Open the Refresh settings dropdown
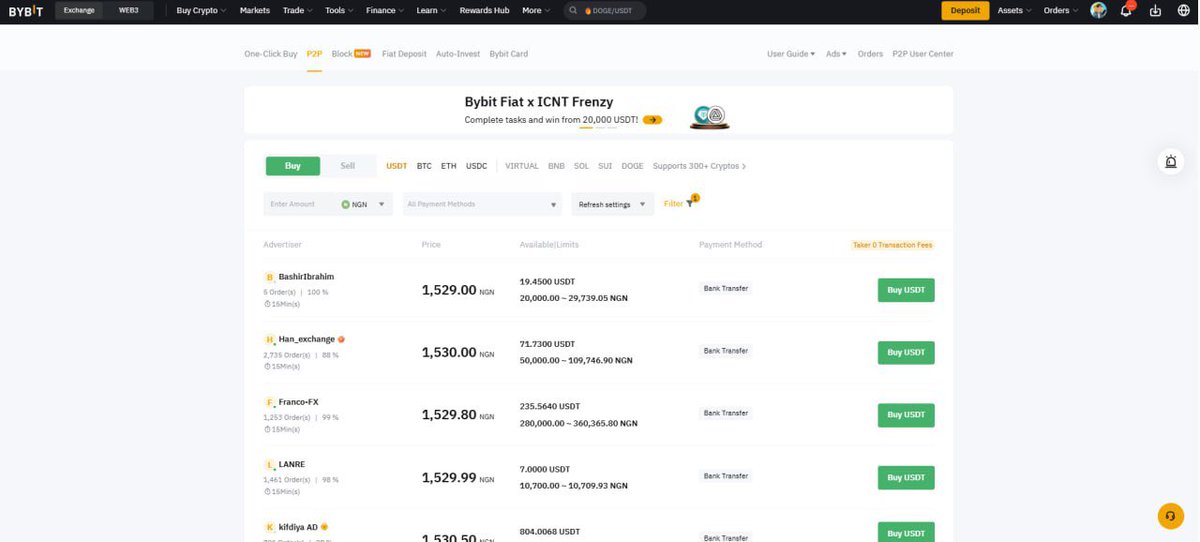The height and width of the screenshot is (542, 1200). point(613,204)
